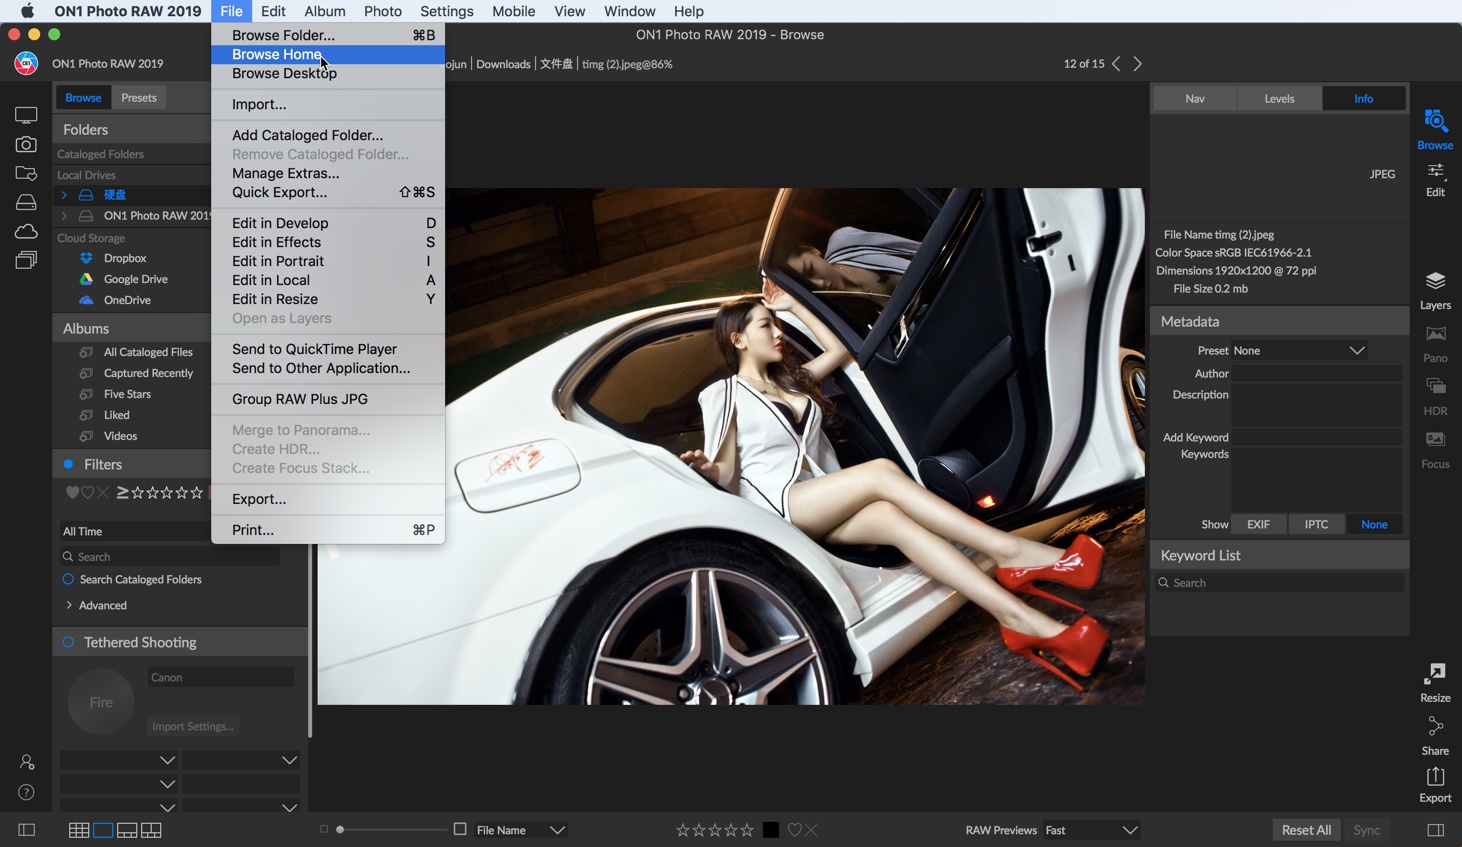Screen dimensions: 1462x847
Task: Click the heart like icon in footer
Action: pyautogui.click(x=795, y=830)
